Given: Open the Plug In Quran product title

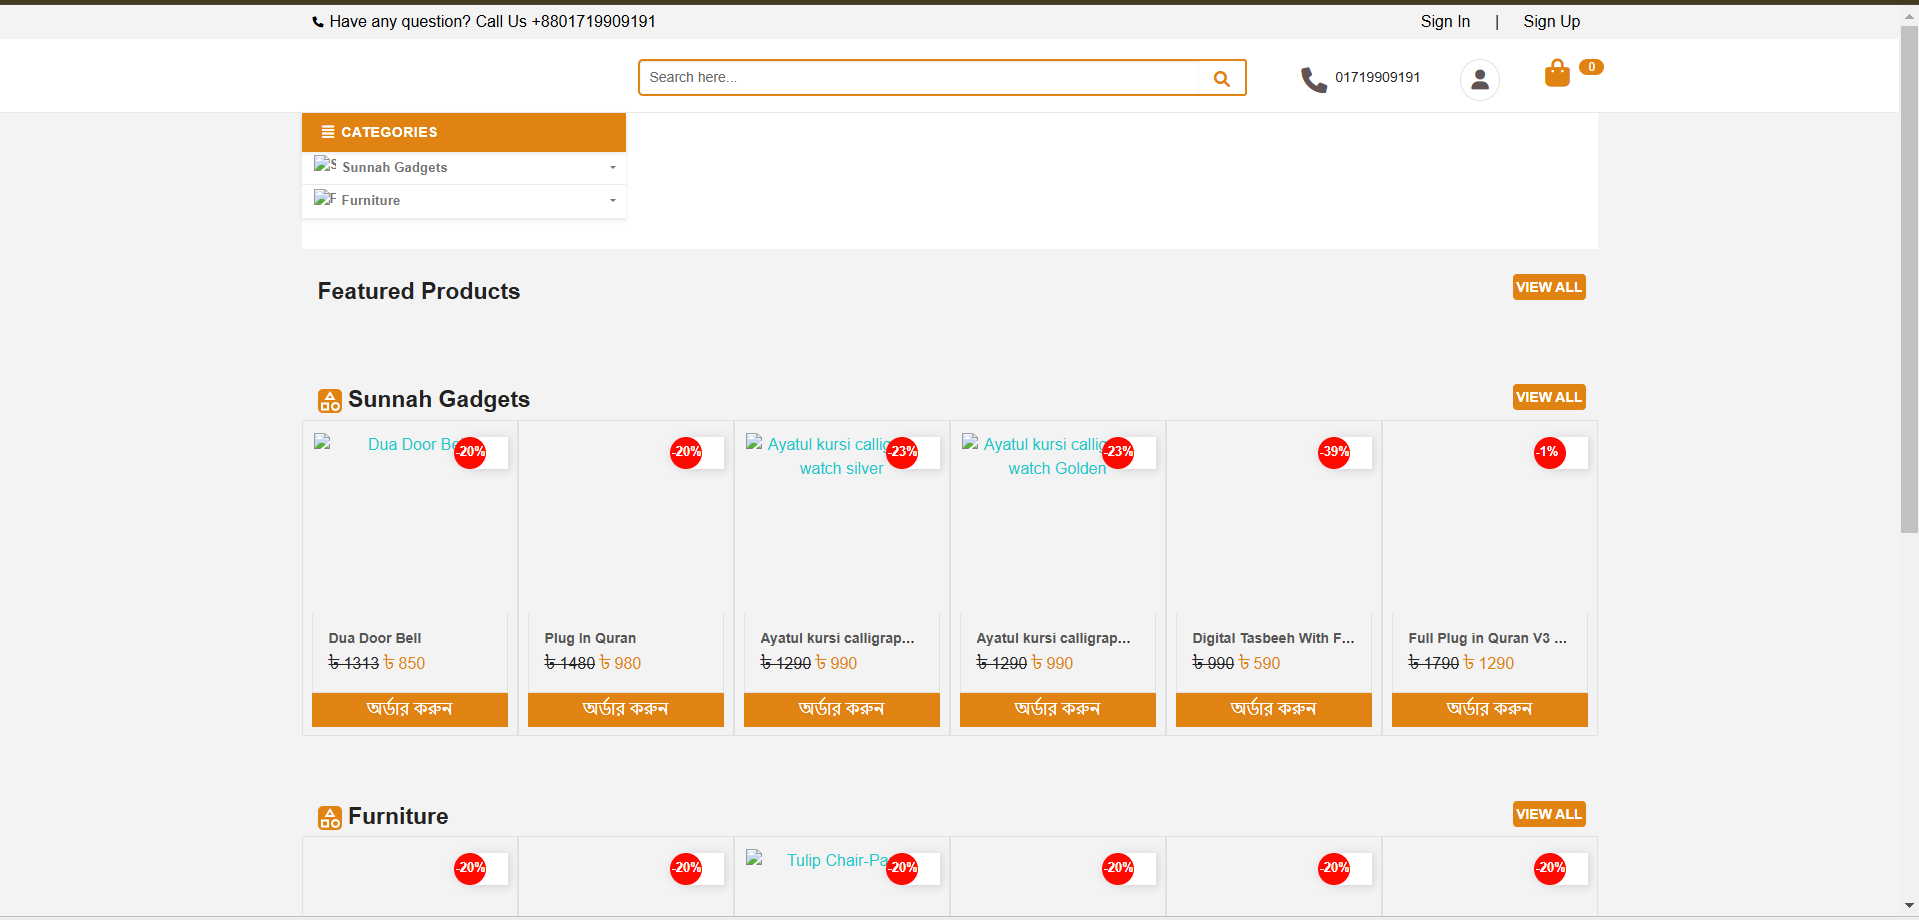Looking at the screenshot, I should click(x=590, y=638).
